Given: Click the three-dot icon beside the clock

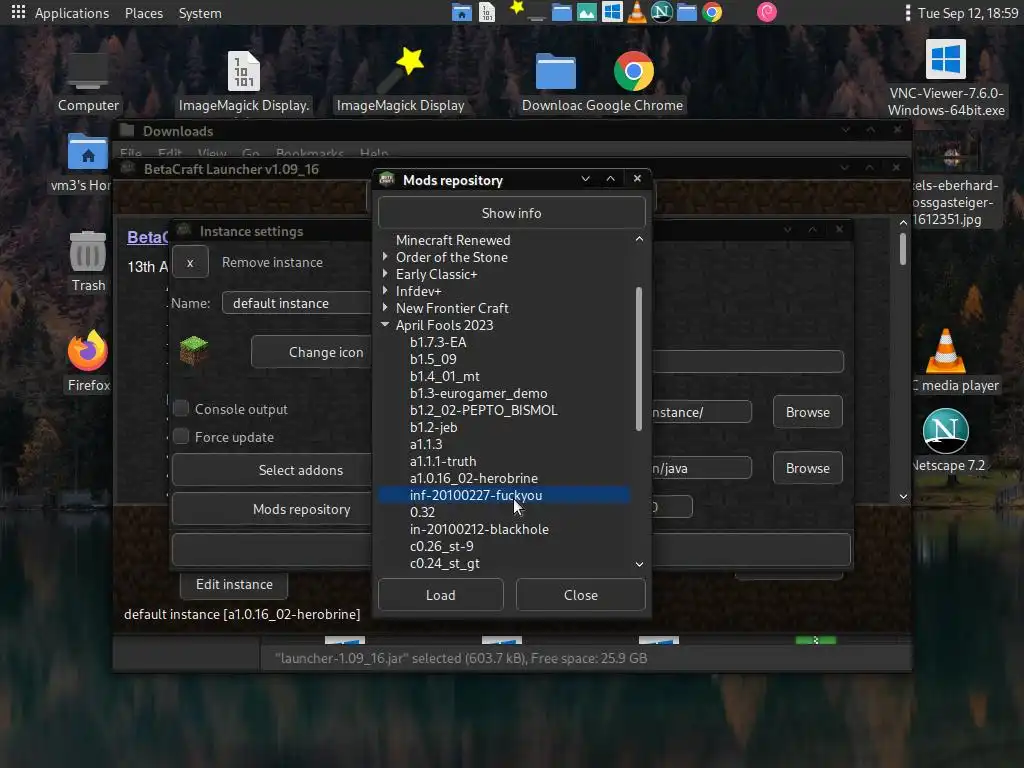Looking at the screenshot, I should (907, 12).
